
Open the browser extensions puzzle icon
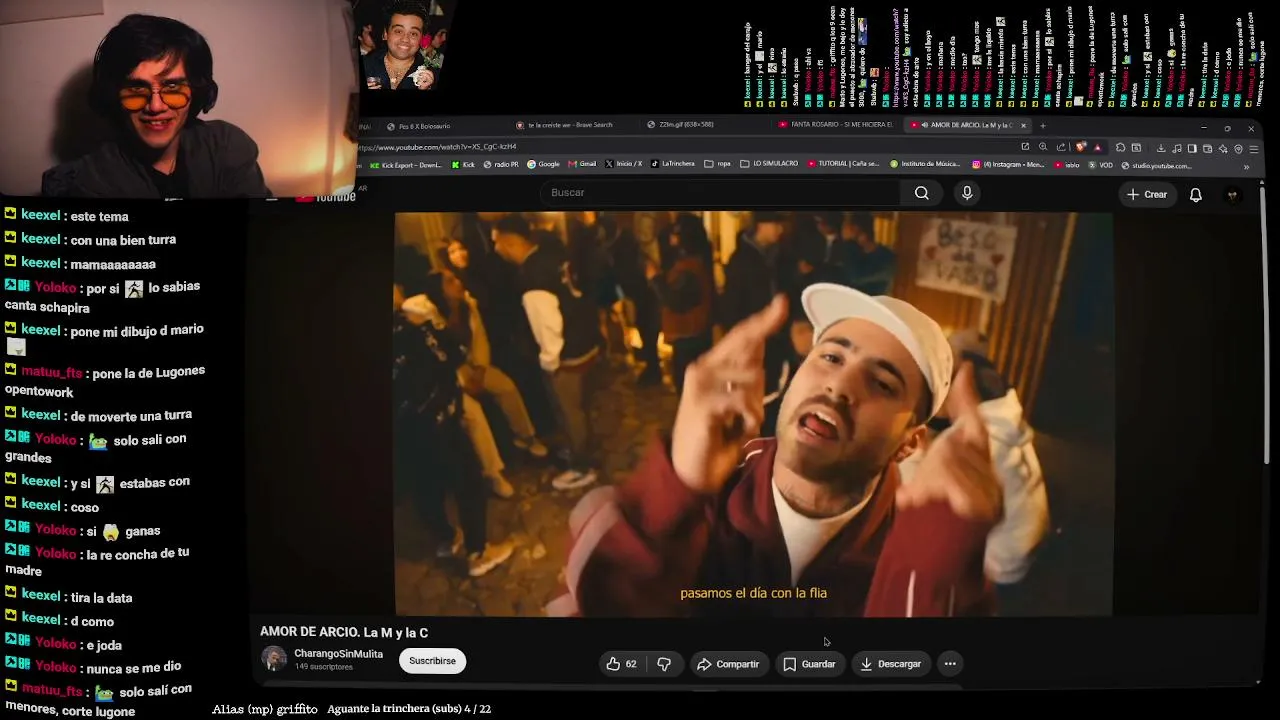click(x=1121, y=148)
